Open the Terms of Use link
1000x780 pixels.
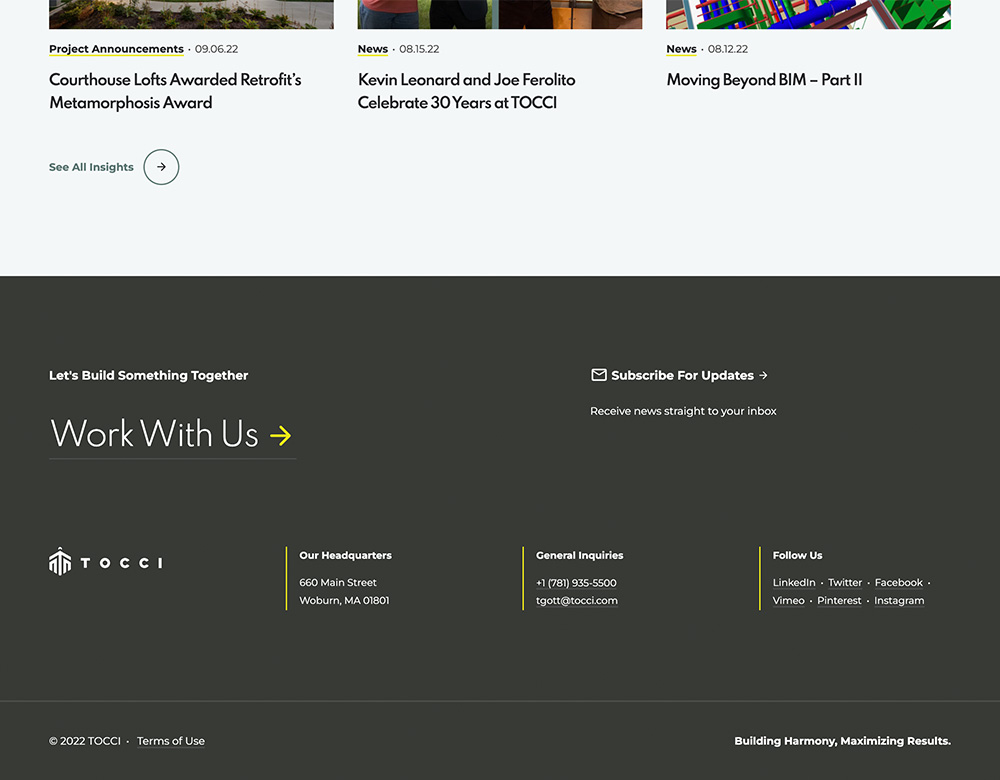tap(171, 741)
